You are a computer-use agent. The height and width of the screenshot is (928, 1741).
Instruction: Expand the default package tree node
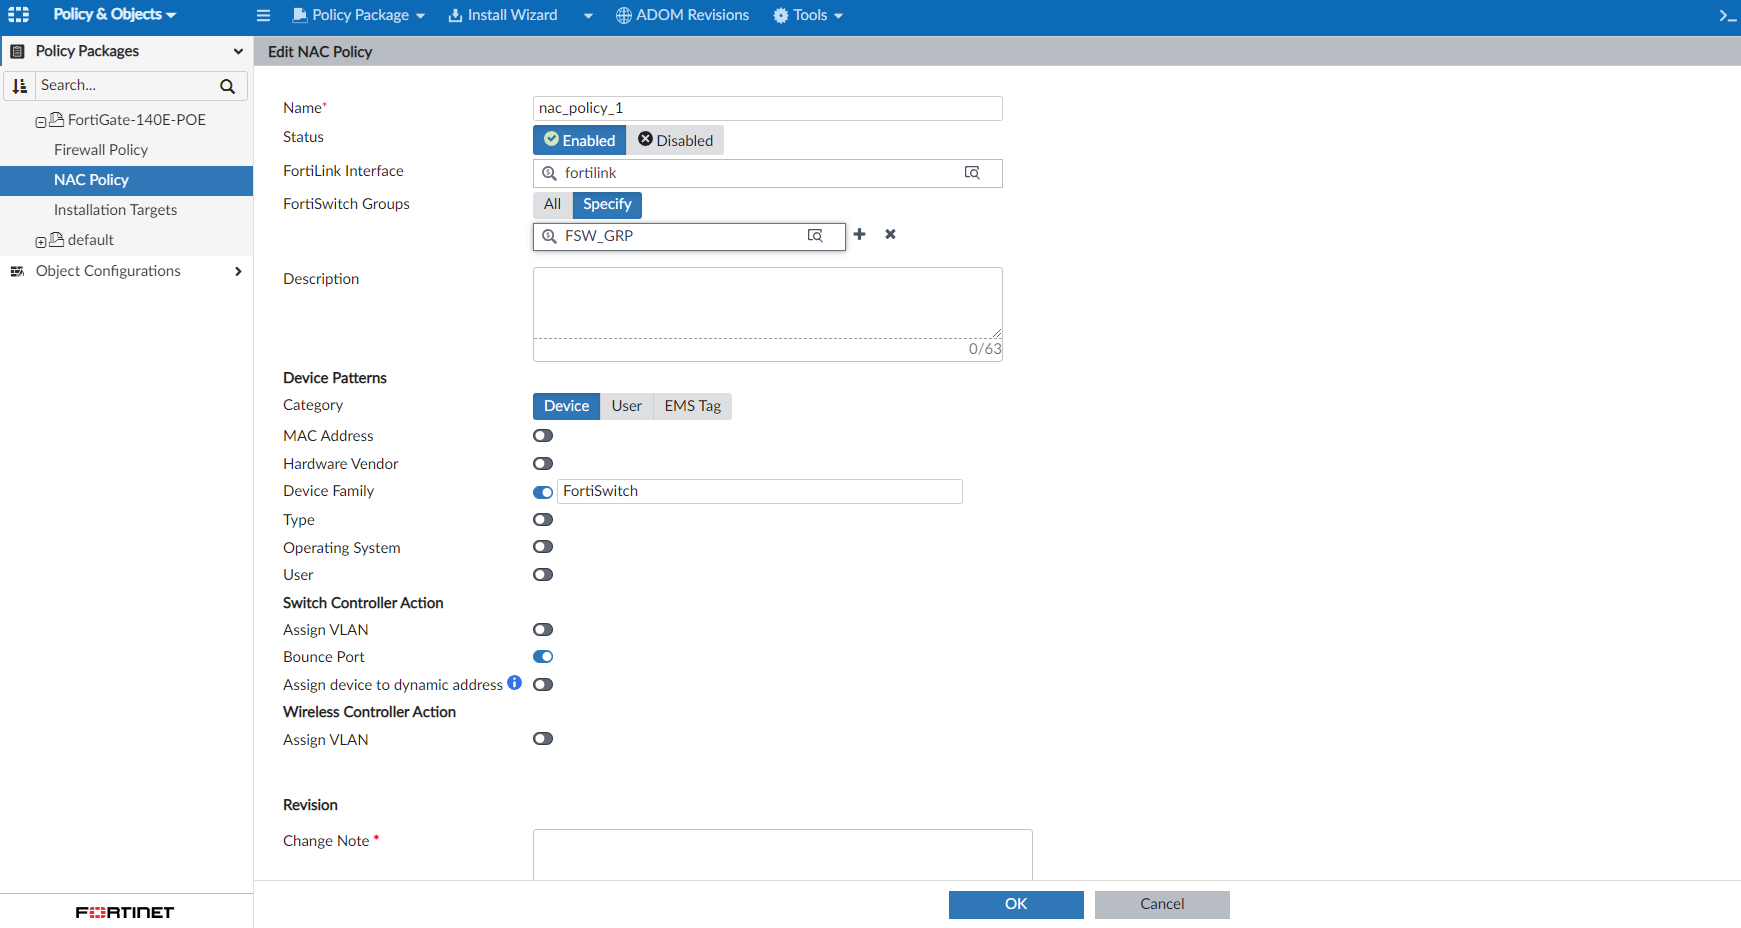pos(41,242)
